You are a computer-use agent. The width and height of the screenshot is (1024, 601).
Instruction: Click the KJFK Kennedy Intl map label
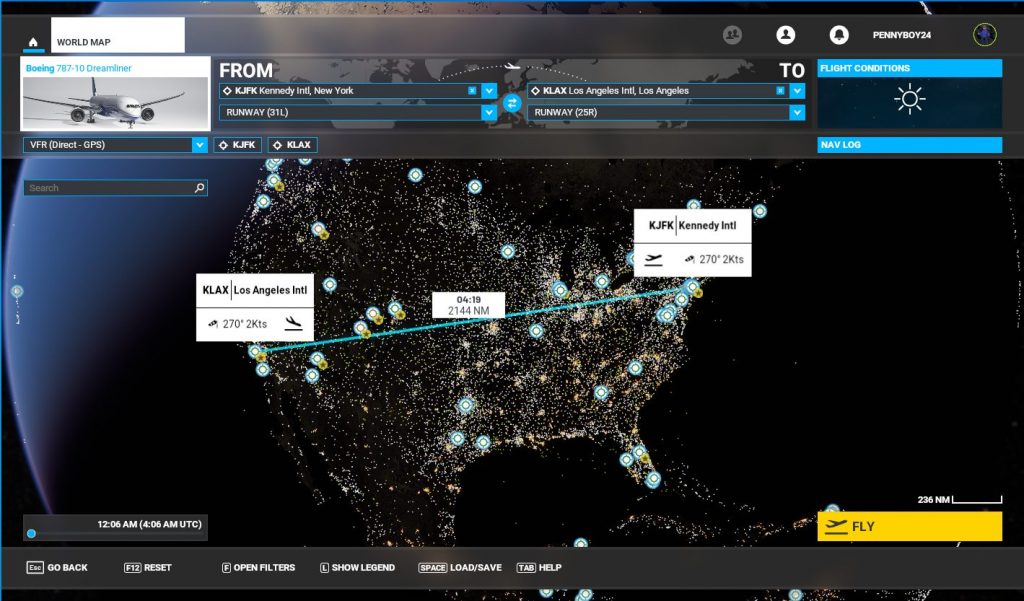point(692,225)
